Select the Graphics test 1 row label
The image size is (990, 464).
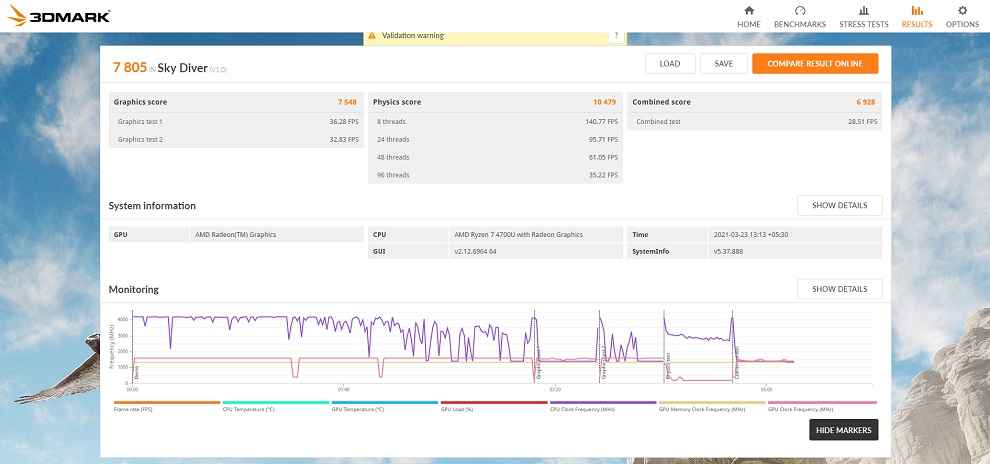pos(140,121)
